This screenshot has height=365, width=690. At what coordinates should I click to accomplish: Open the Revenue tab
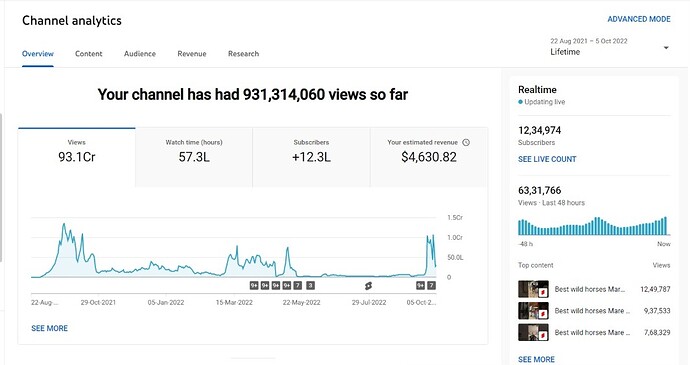click(192, 54)
